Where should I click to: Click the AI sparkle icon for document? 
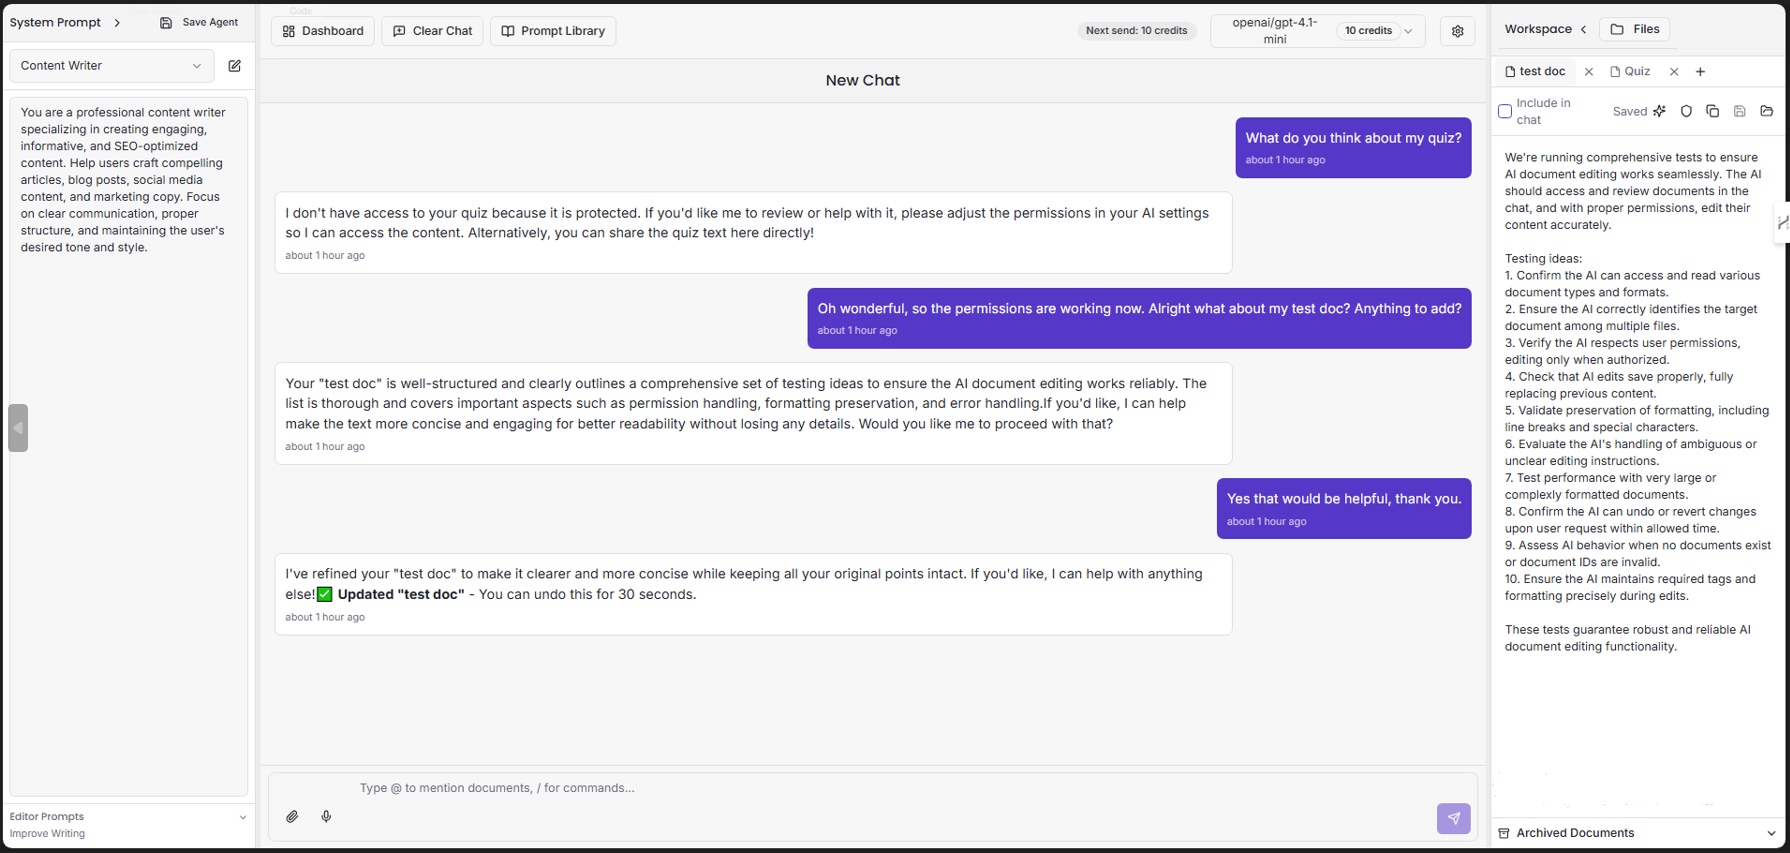[x=1660, y=111]
